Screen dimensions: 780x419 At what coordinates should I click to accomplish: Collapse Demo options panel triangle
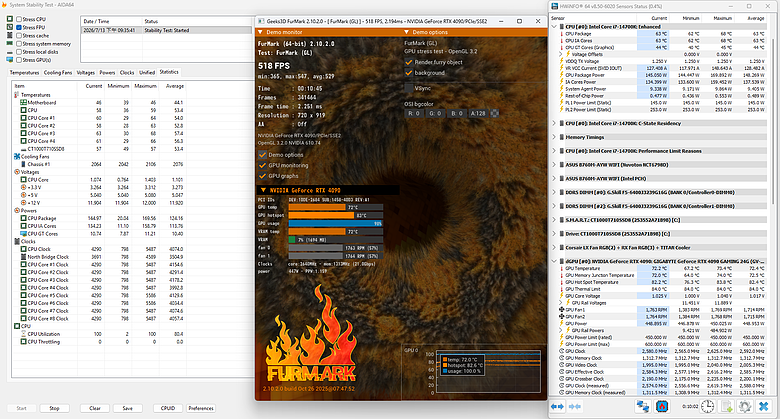[407, 32]
